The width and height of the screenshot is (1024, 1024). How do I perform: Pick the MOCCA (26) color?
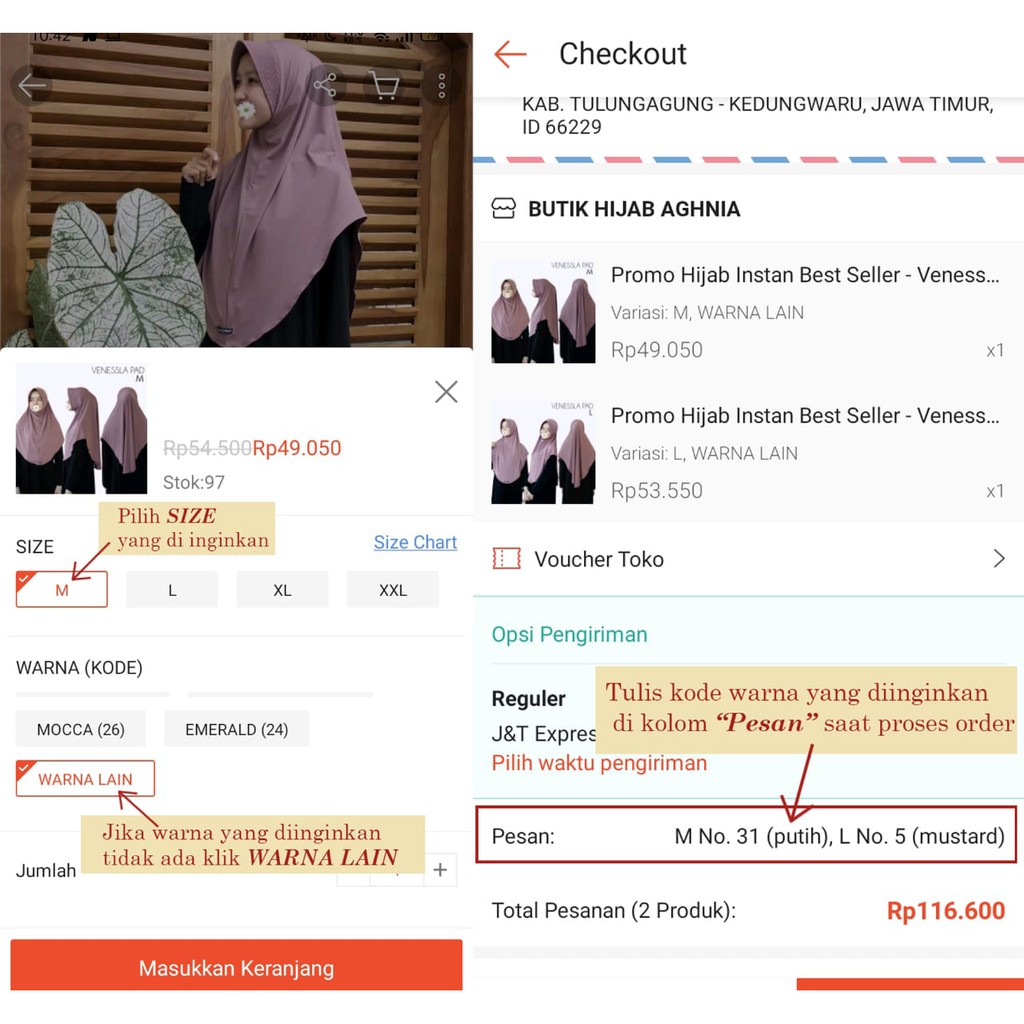pyautogui.click(x=80, y=729)
